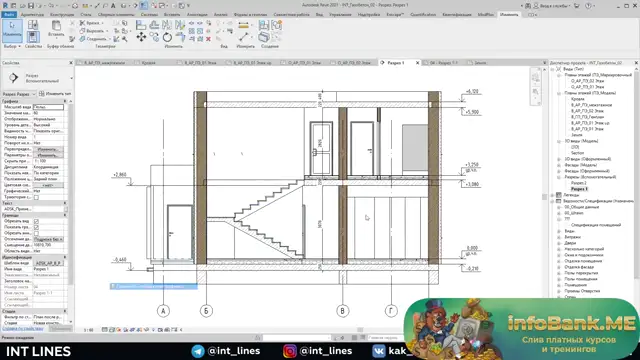Select Разрез 1 in the project browser
This screenshot has height=360, width=640.
pos(579,189)
